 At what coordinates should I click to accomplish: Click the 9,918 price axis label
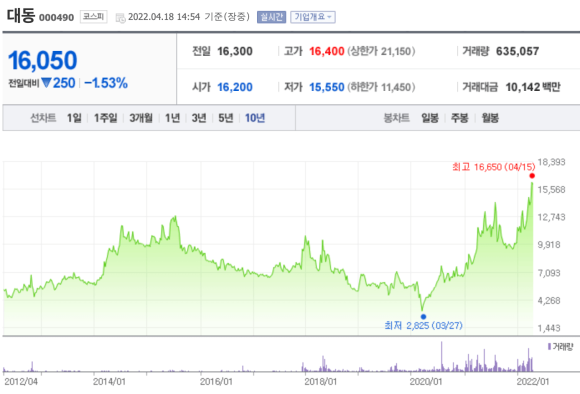click(549, 245)
